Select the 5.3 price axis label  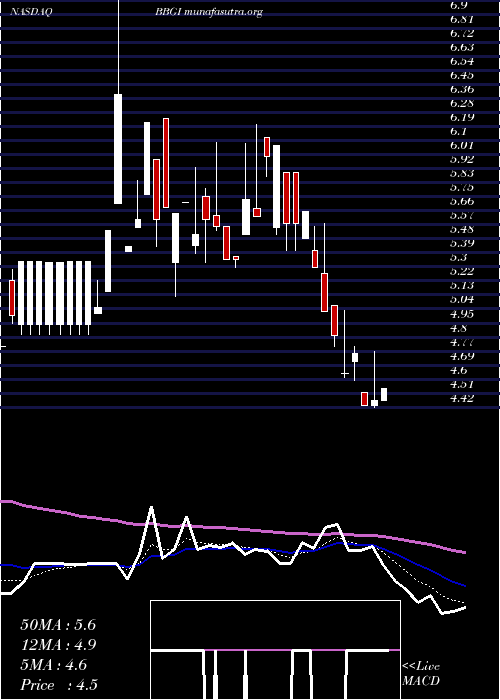(459, 258)
